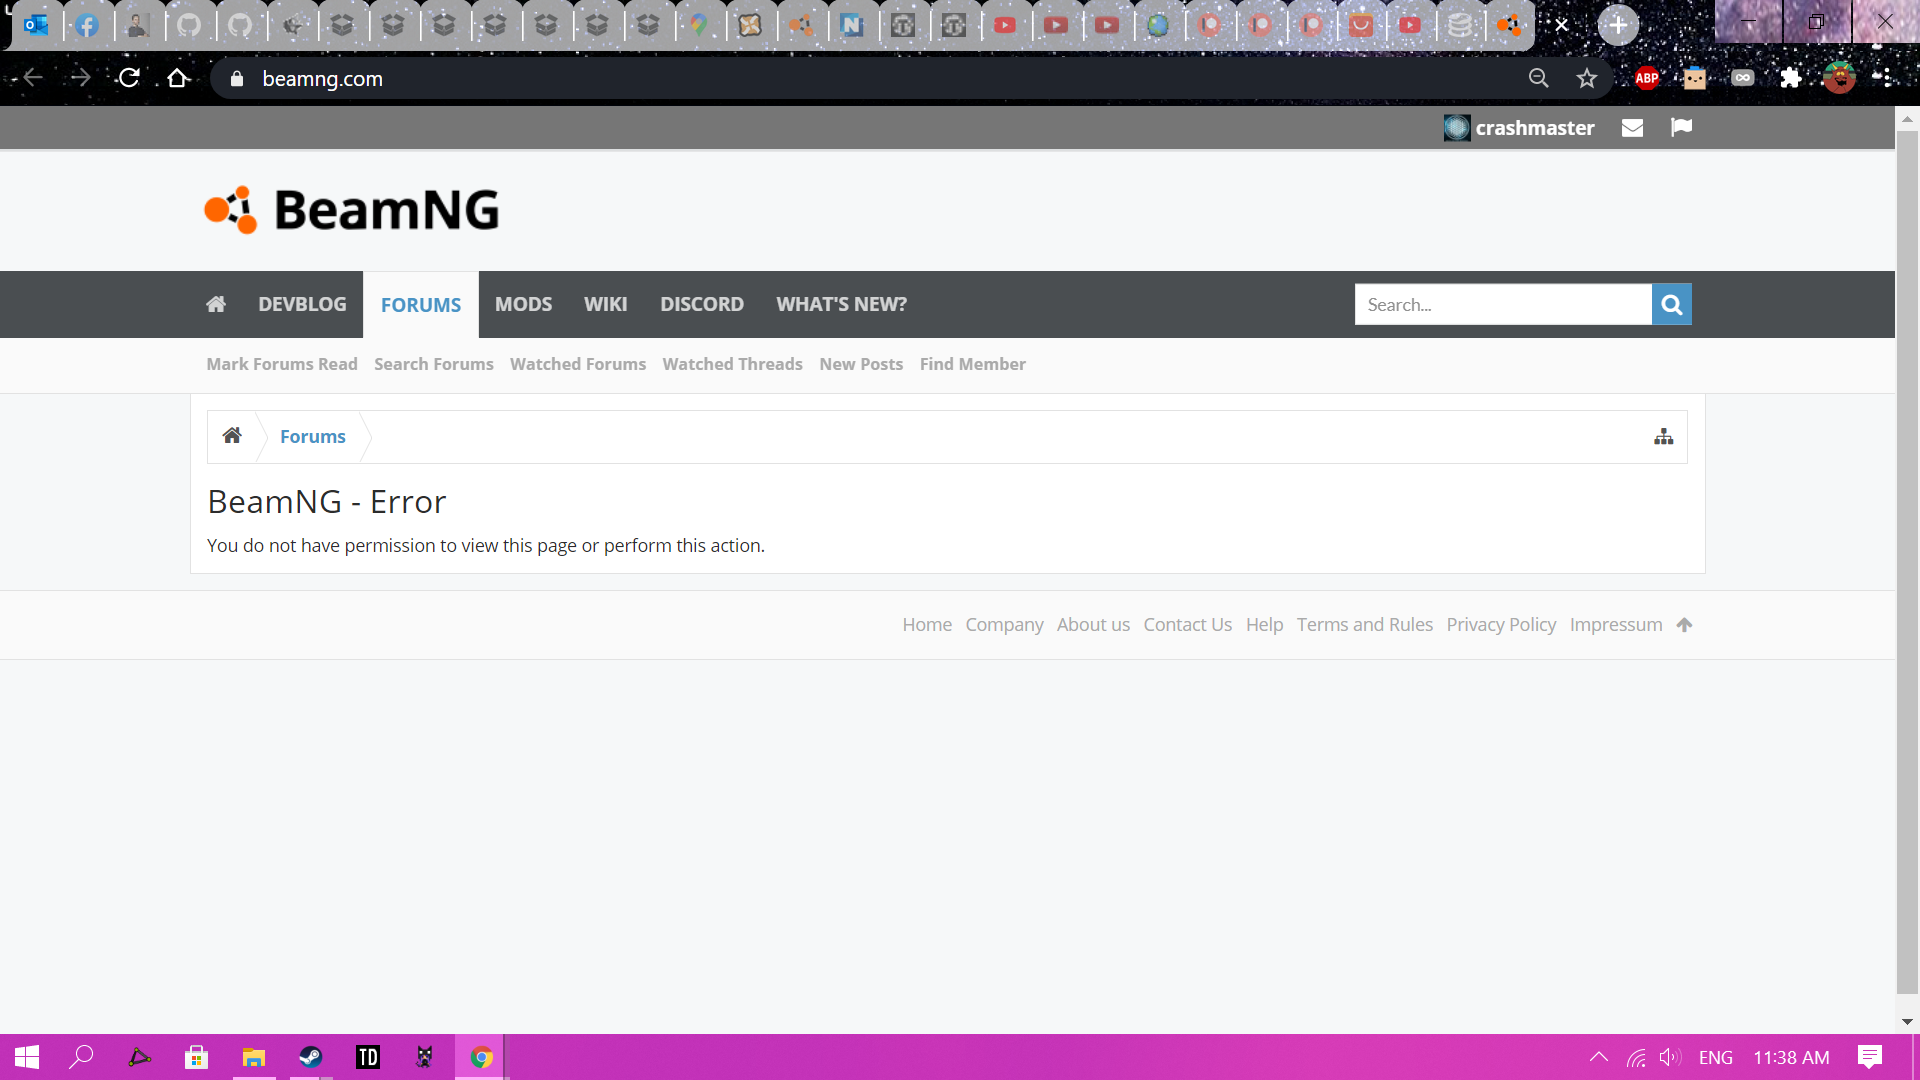View site info via the lock icon
Screen dimensions: 1920x1080
[237, 79]
